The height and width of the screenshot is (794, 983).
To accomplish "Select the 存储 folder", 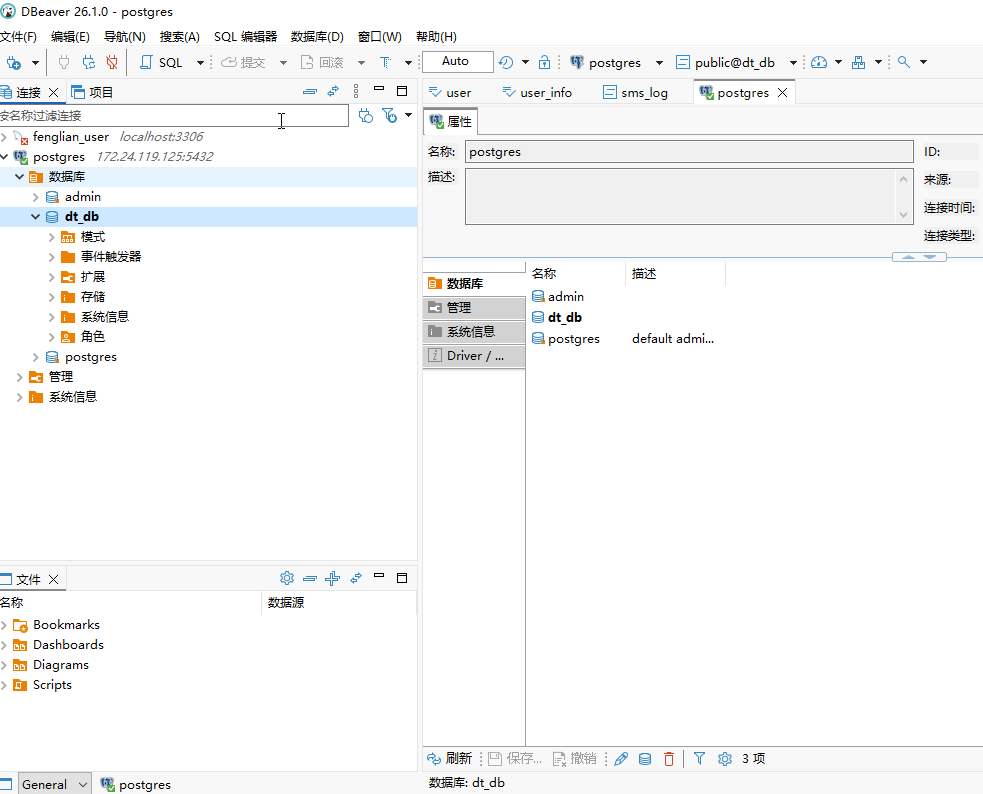I will (93, 297).
